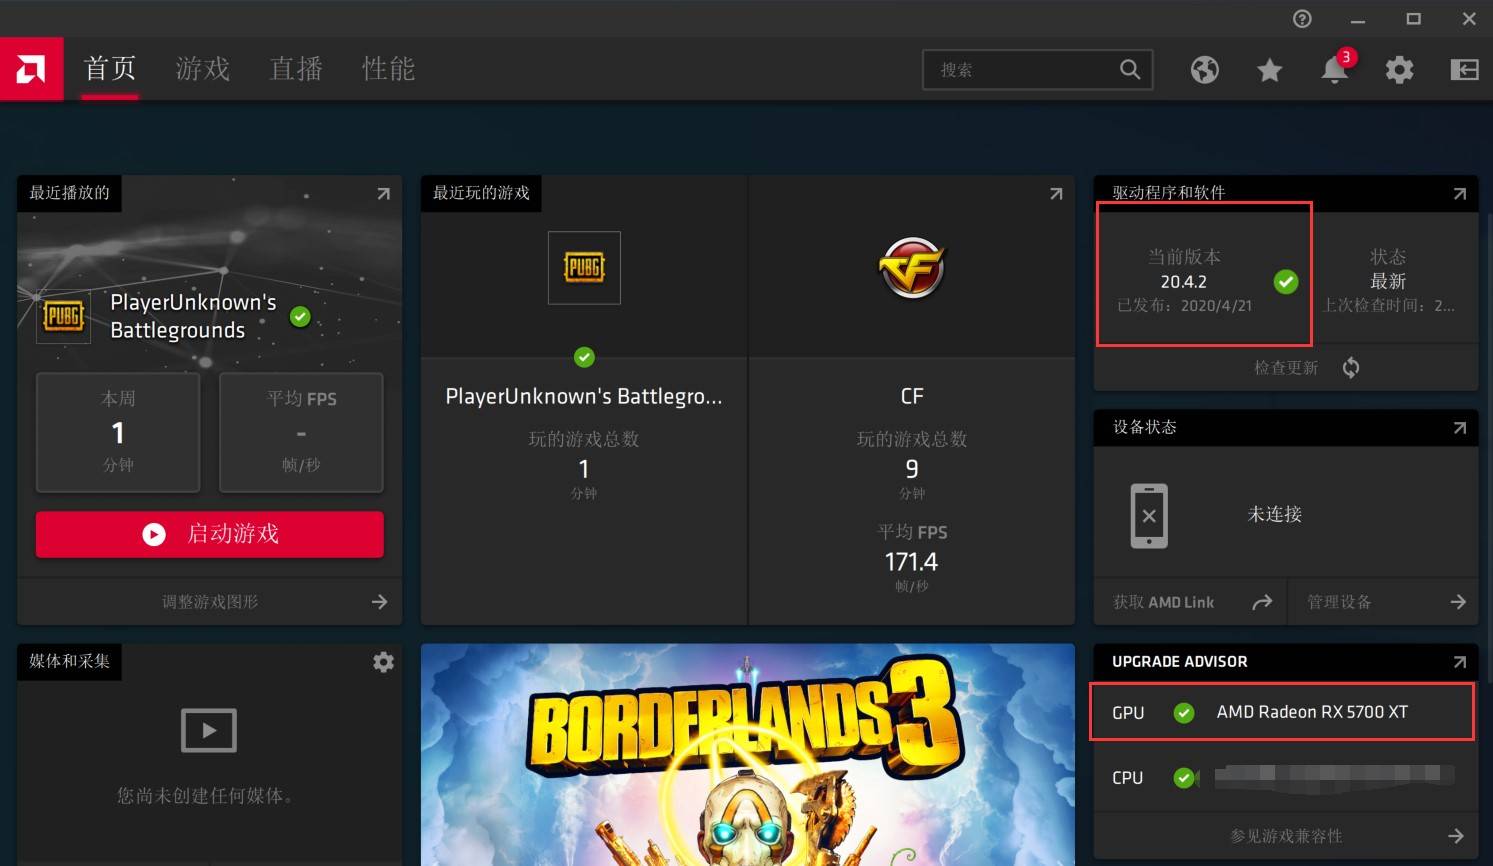Switch to the 首页 tab

tap(110, 69)
